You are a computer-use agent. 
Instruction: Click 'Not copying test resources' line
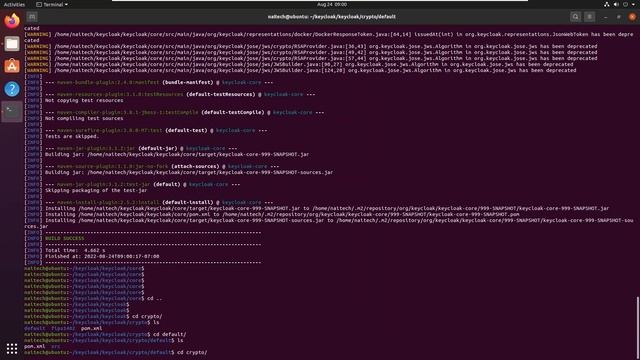pyautogui.click(x=84, y=100)
